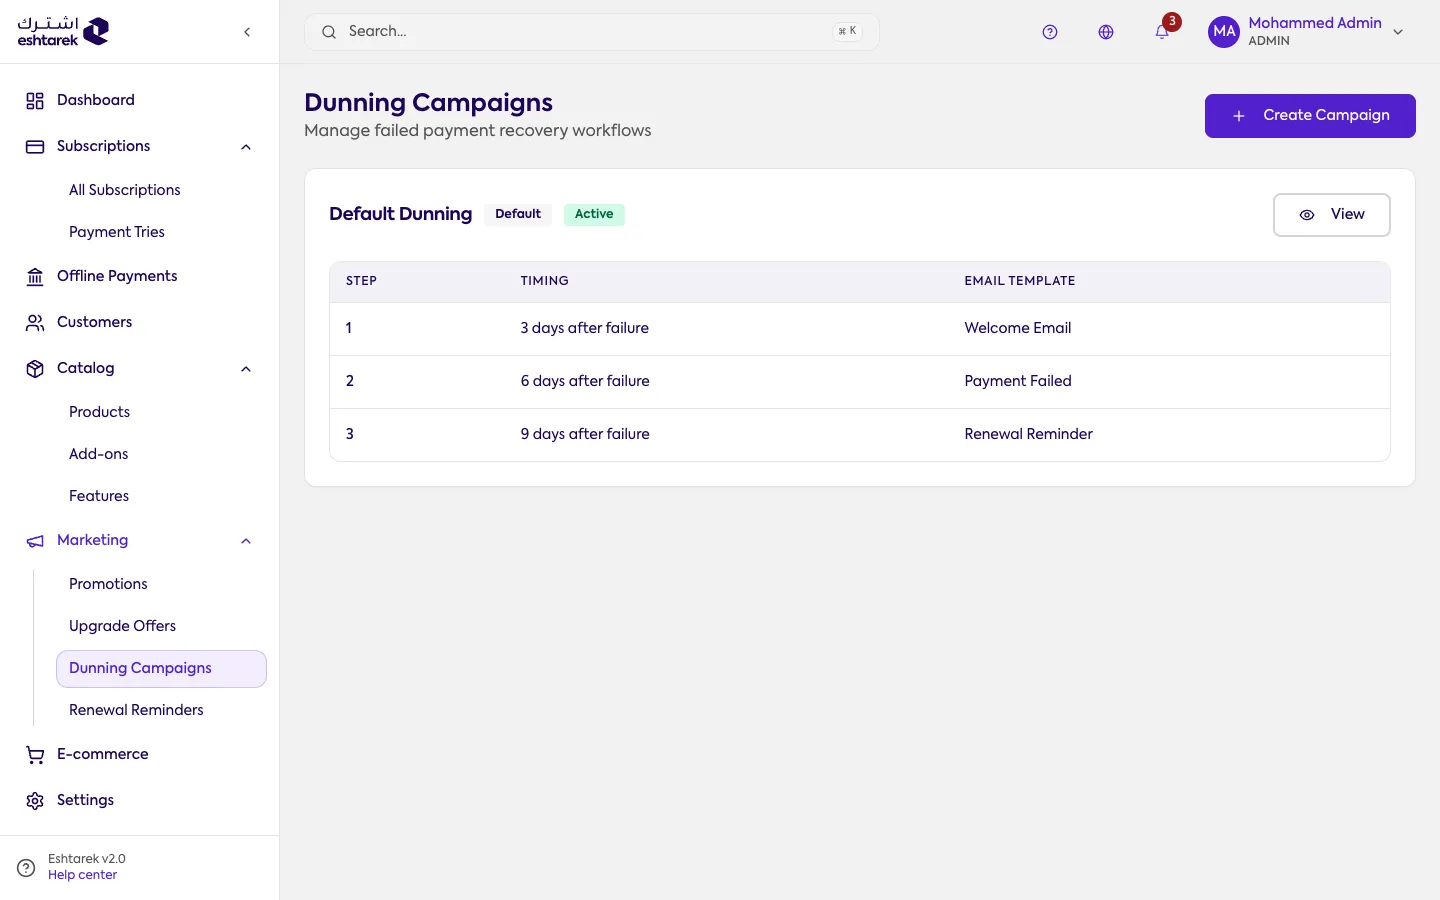Go to Payment Tries
1440x900 pixels.
[x=117, y=232]
